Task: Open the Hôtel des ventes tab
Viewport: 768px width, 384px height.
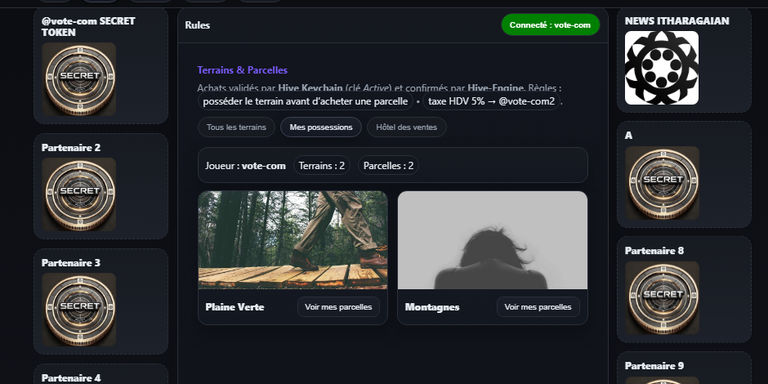Action: coord(407,127)
